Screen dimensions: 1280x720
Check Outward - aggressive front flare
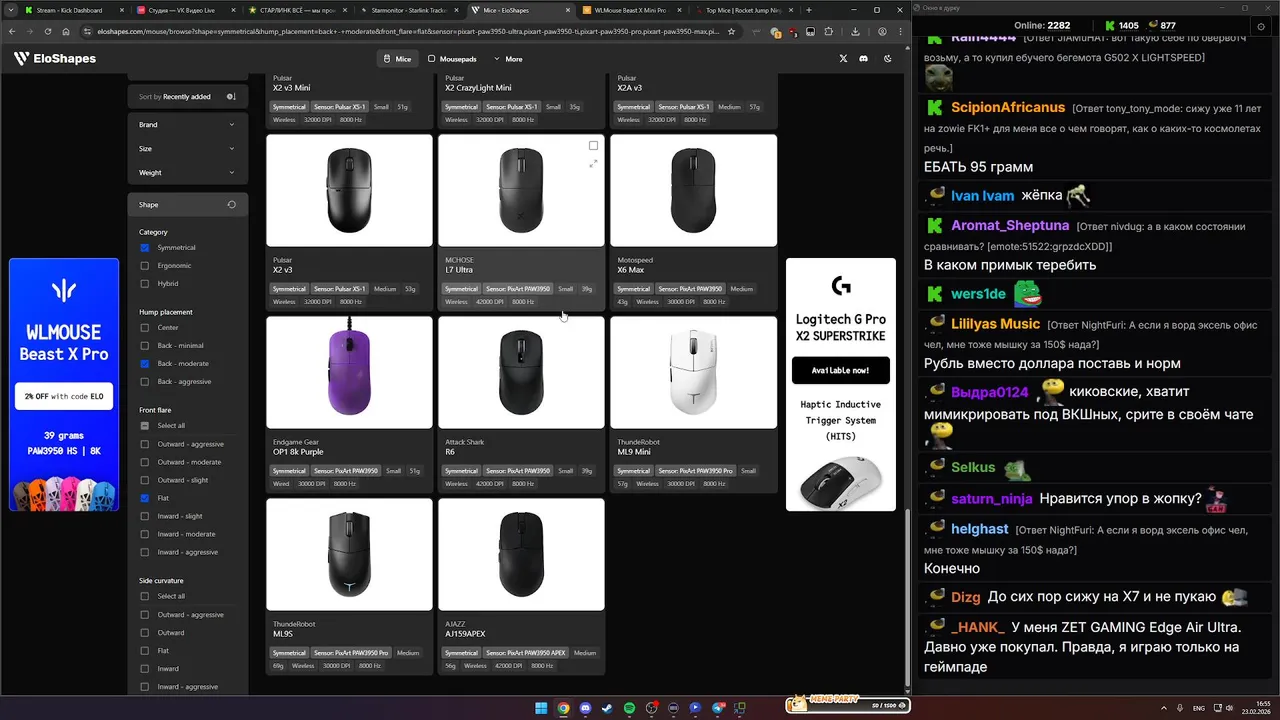[x=145, y=444]
